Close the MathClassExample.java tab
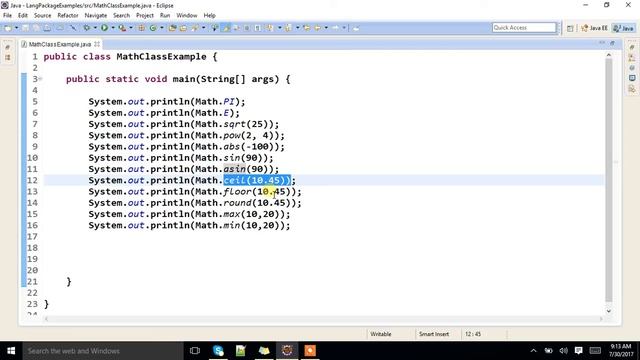 tap(97, 44)
